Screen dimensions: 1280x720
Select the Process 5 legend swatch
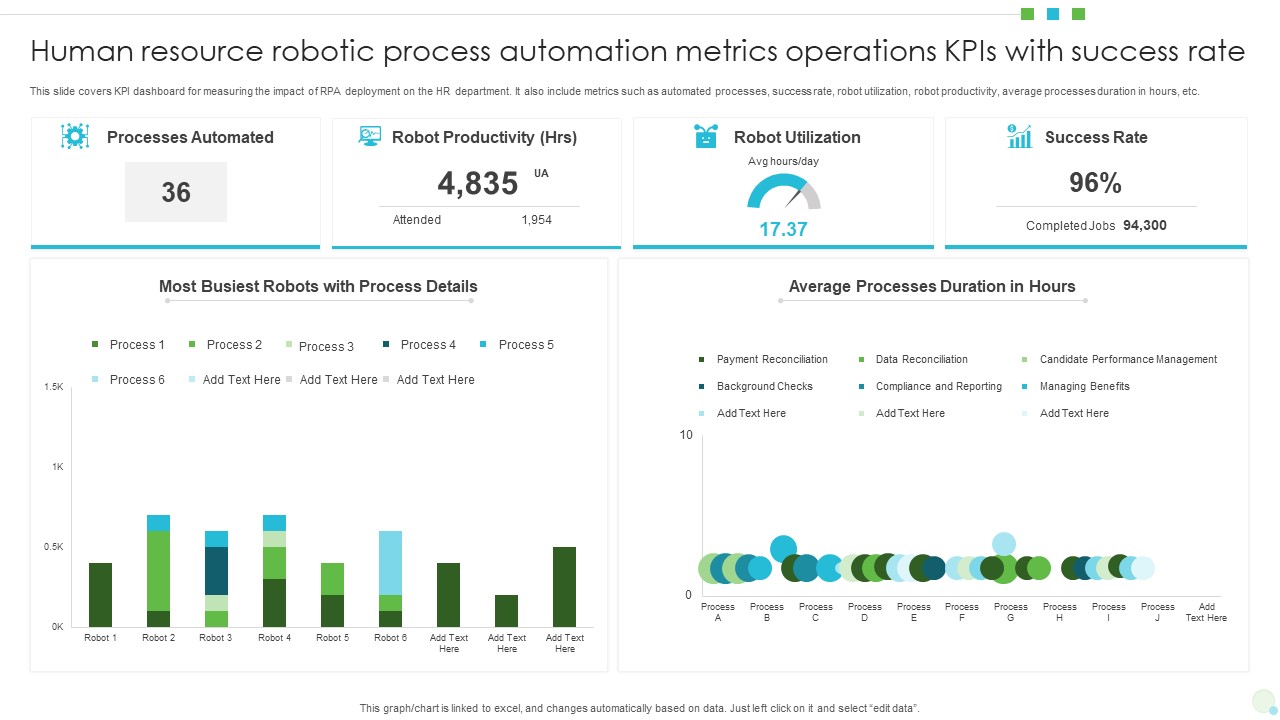click(x=484, y=345)
